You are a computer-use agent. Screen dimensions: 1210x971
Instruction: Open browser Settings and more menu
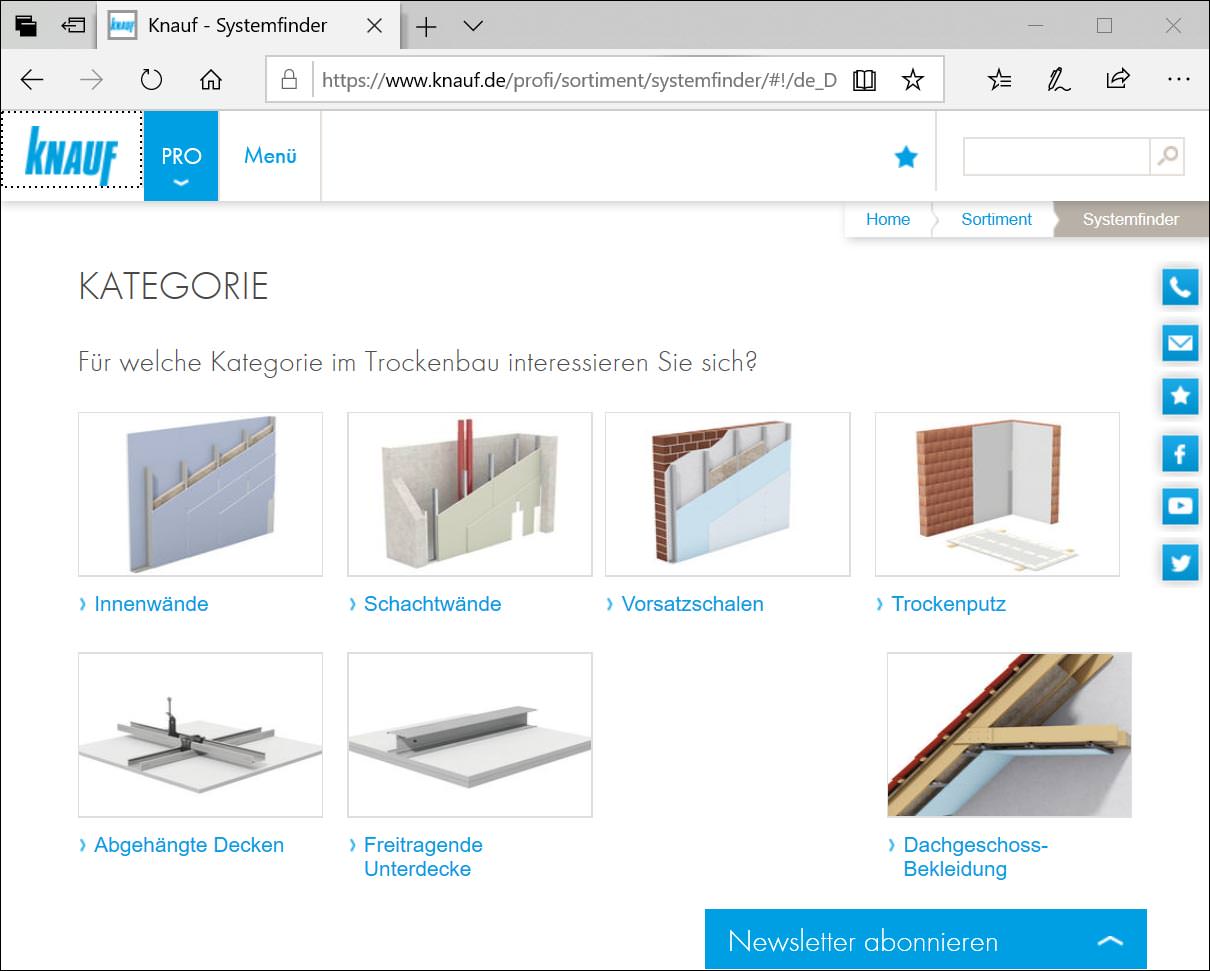tap(1178, 80)
